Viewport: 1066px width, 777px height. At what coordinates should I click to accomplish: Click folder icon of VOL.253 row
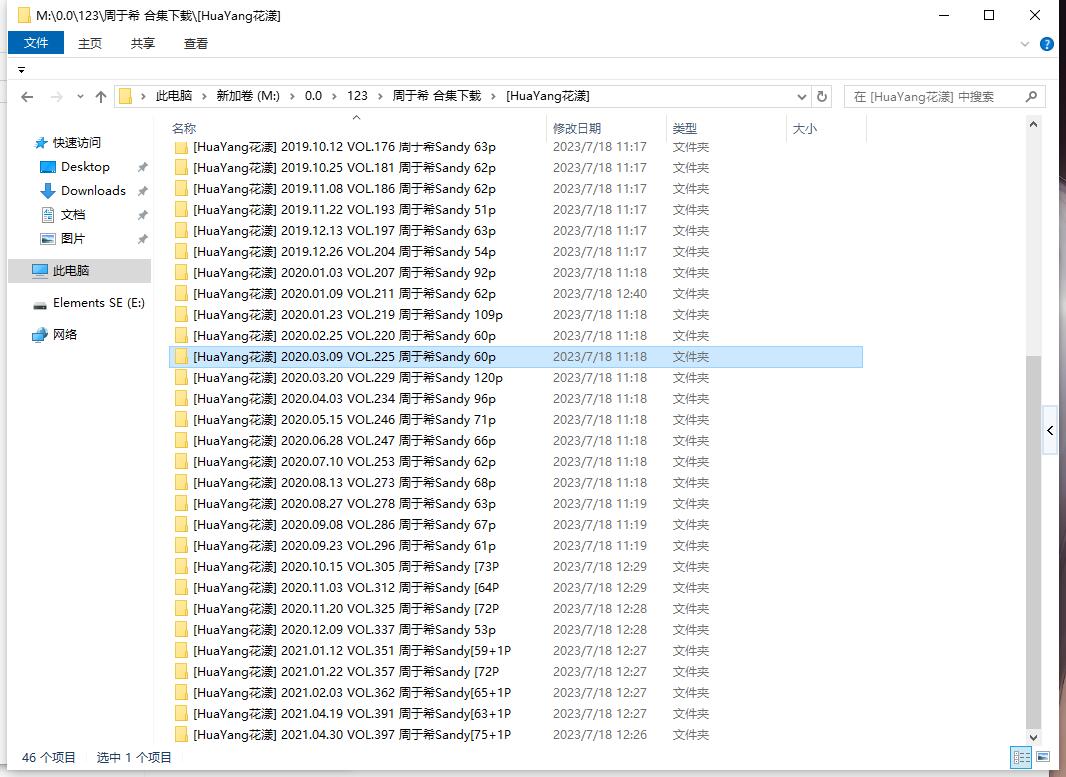[181, 462]
